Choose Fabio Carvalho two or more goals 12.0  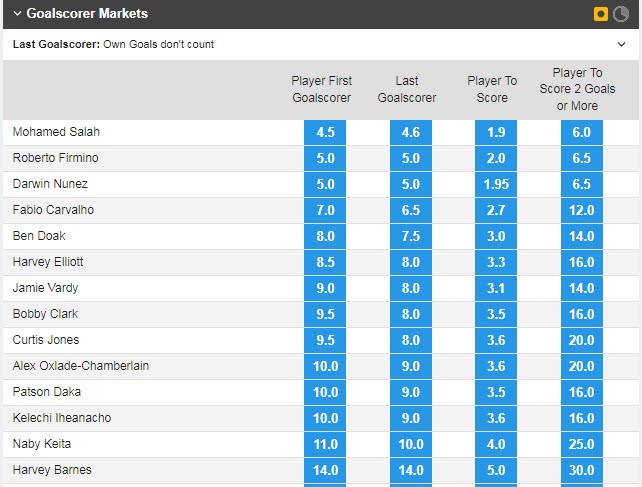coord(582,210)
